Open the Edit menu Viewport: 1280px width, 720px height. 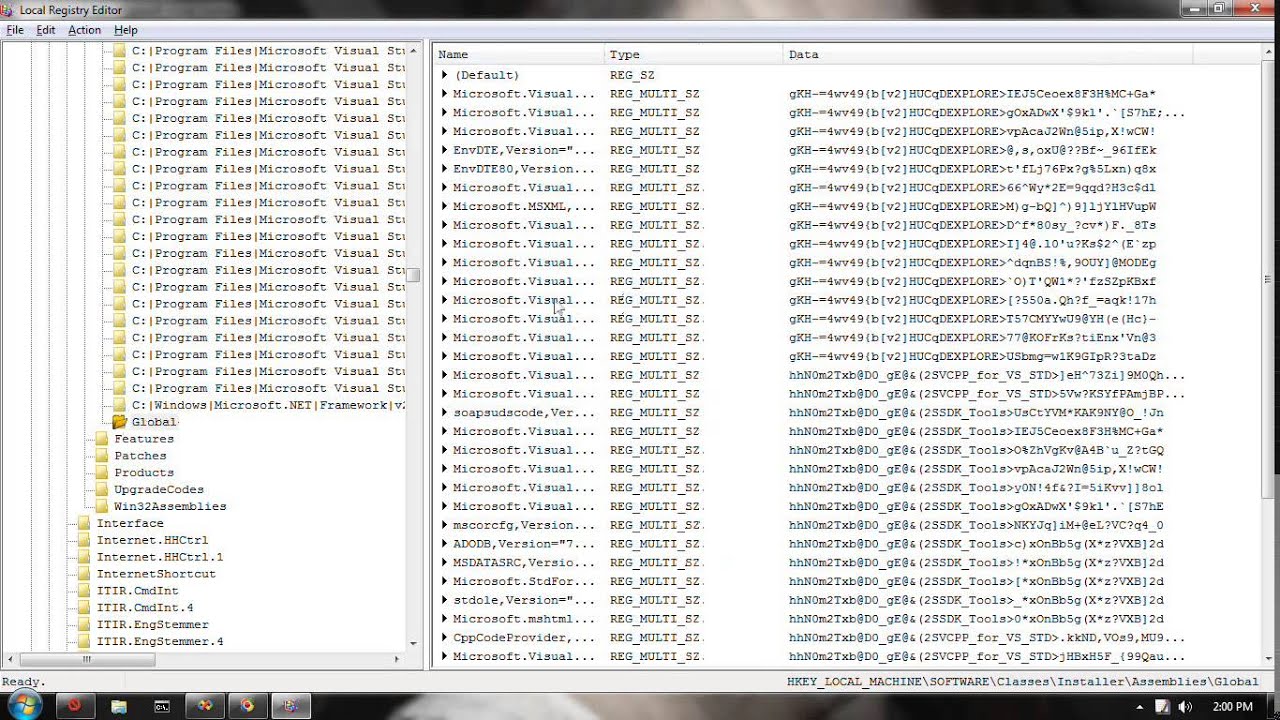tap(46, 30)
